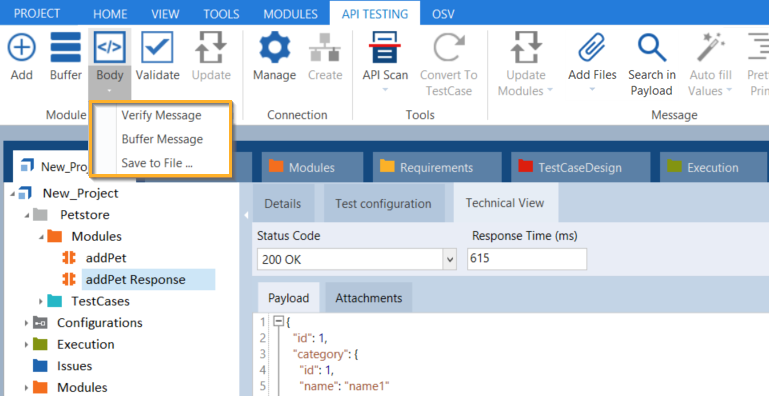
Task: Switch to the Test configuration tab
Action: pos(384,204)
